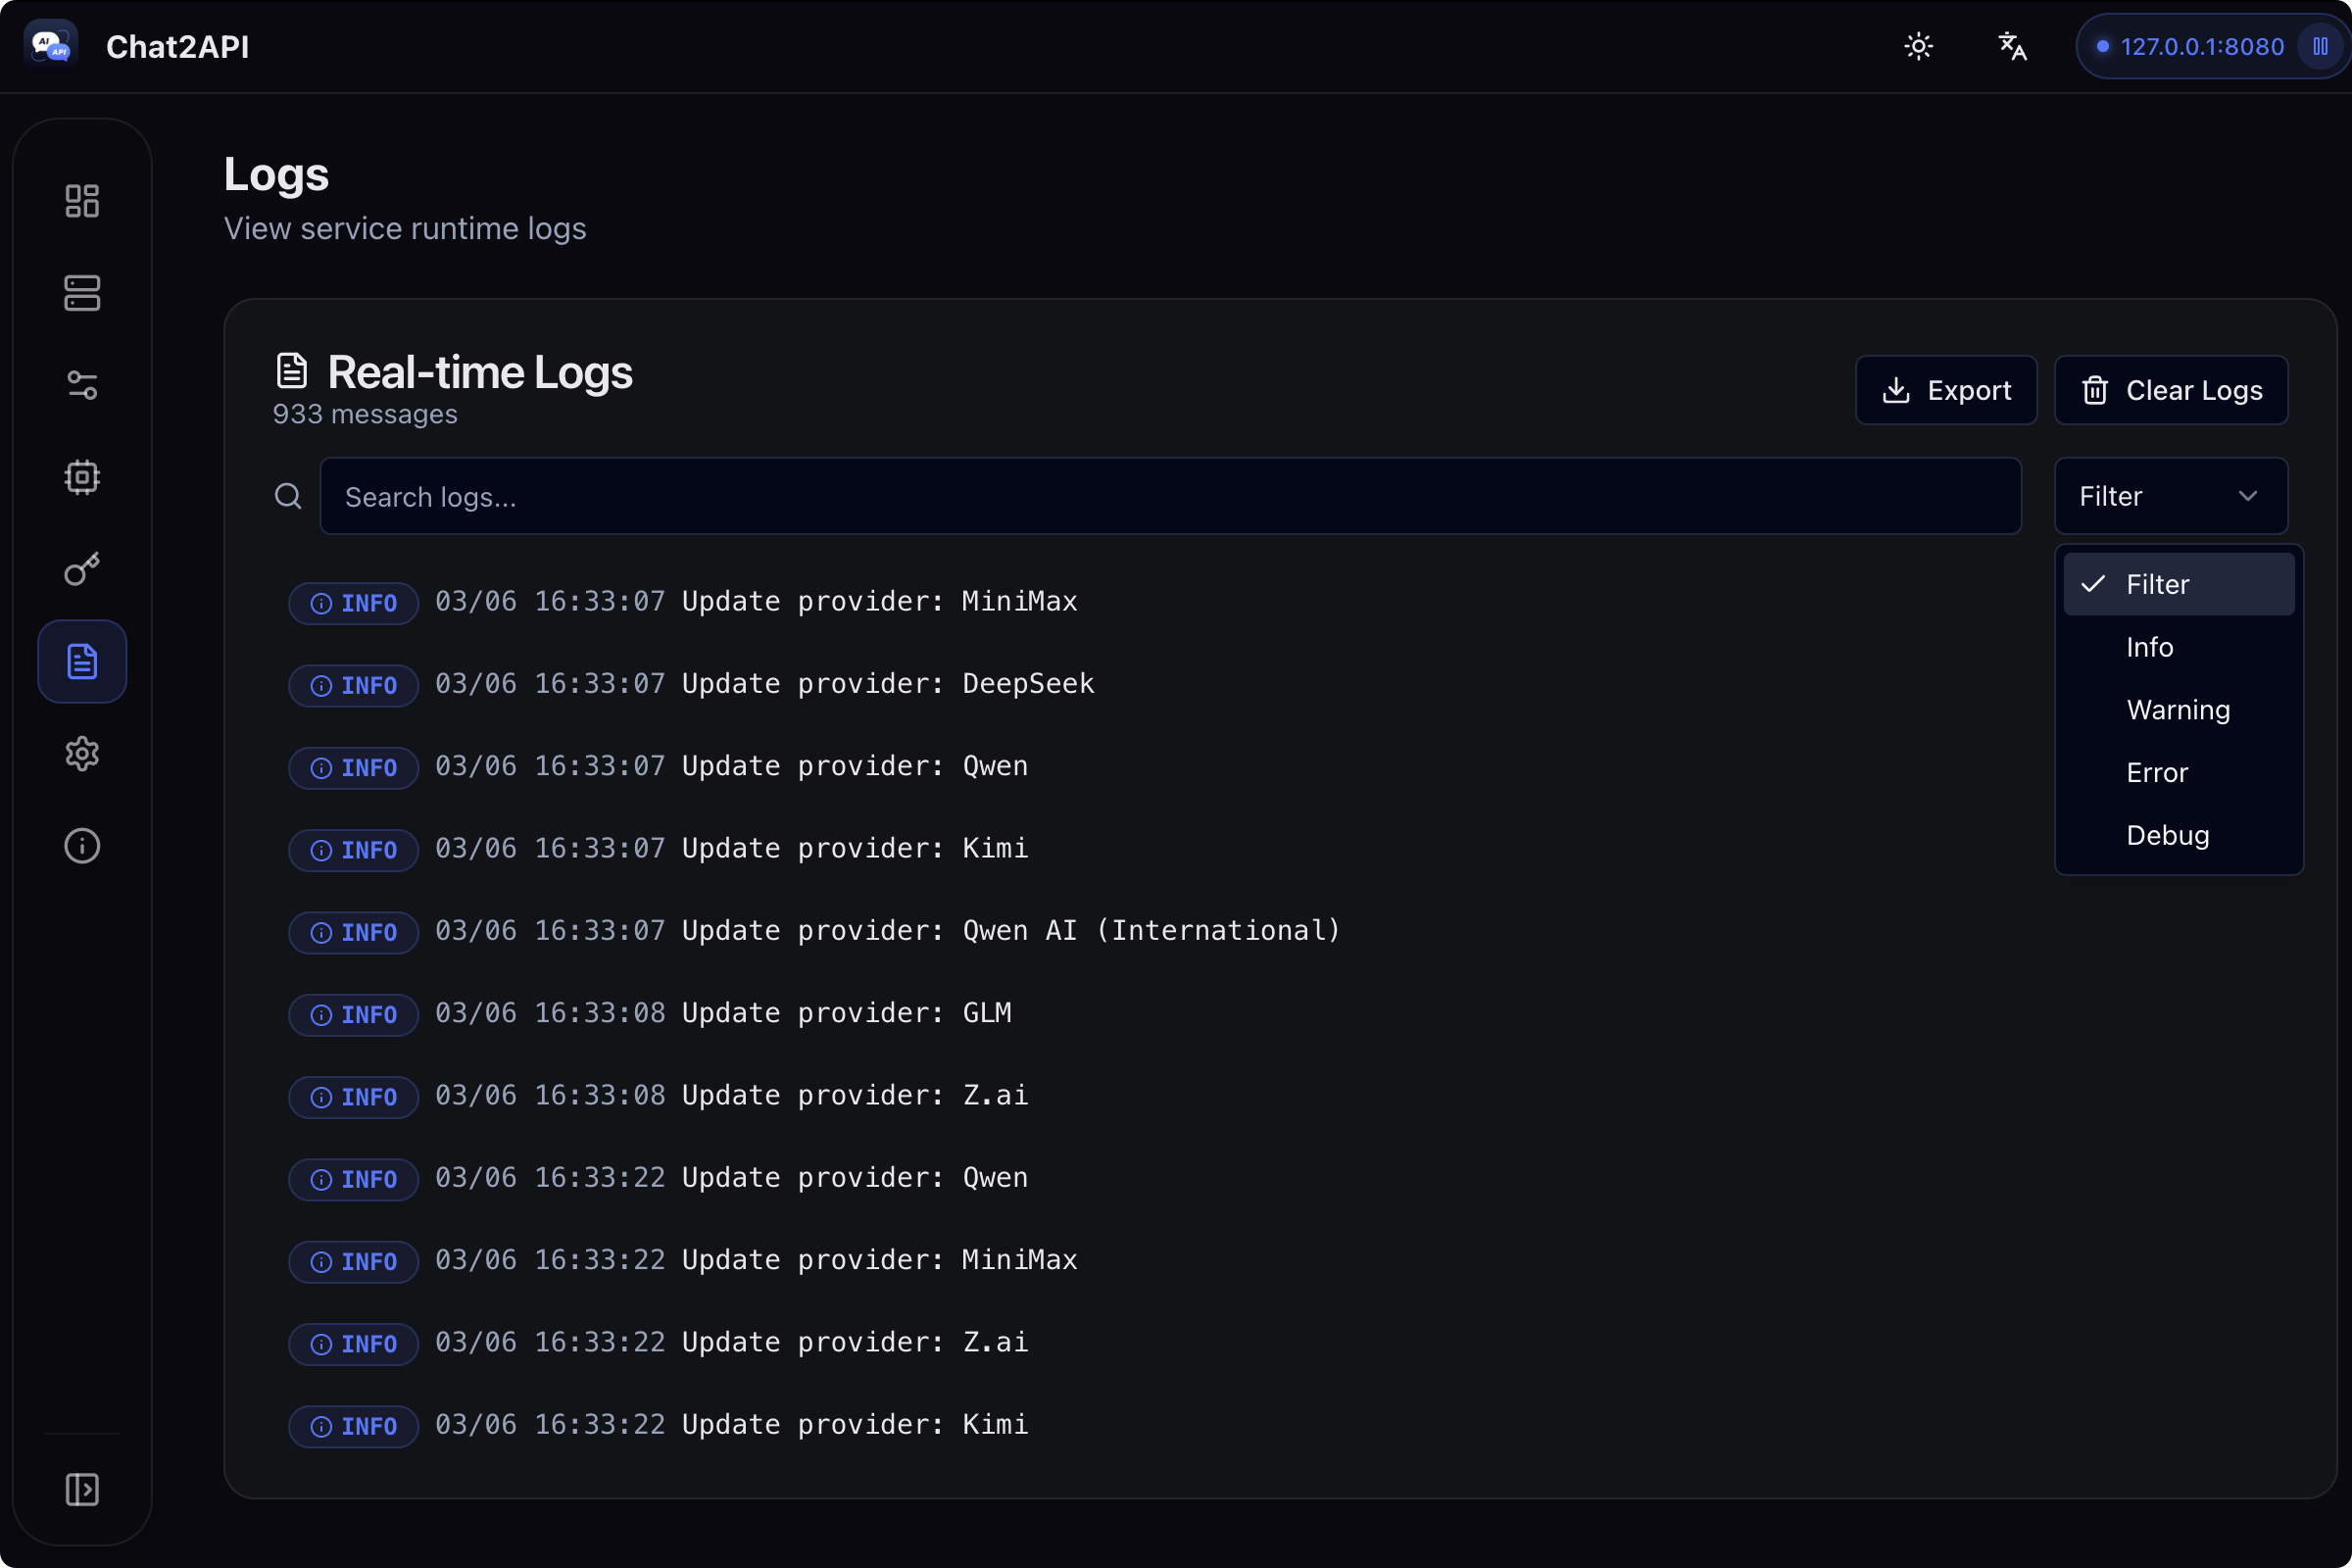The width and height of the screenshot is (2352, 1568).
Task: Expand the Filter dropdown
Action: click(2171, 495)
